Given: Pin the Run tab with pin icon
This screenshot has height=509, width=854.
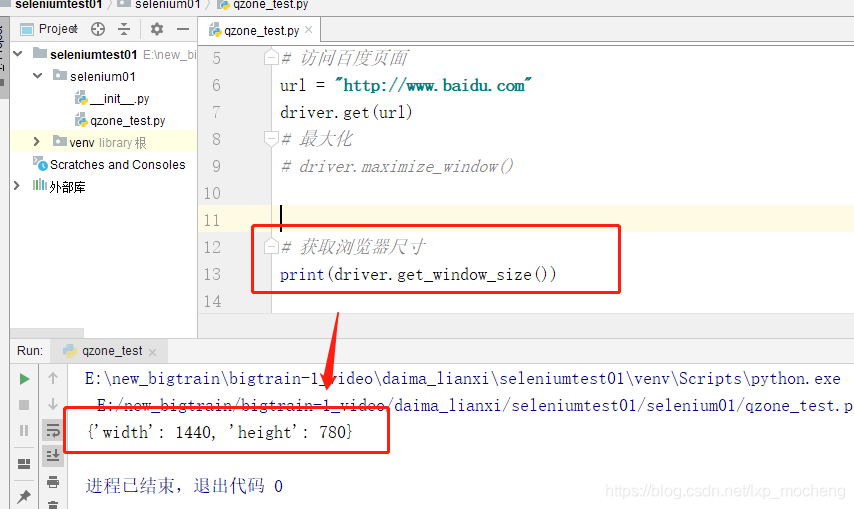Looking at the screenshot, I should pos(24,496).
